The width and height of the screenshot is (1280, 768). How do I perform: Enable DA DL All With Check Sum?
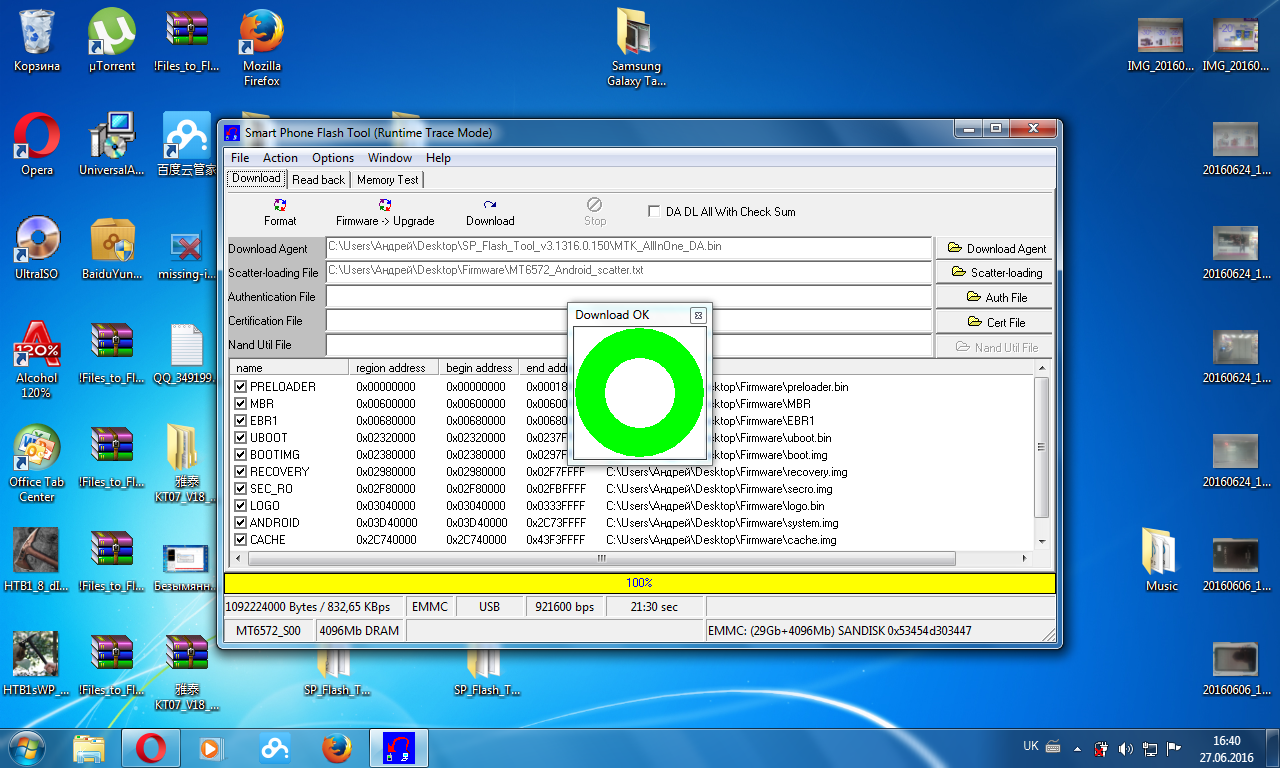point(654,212)
